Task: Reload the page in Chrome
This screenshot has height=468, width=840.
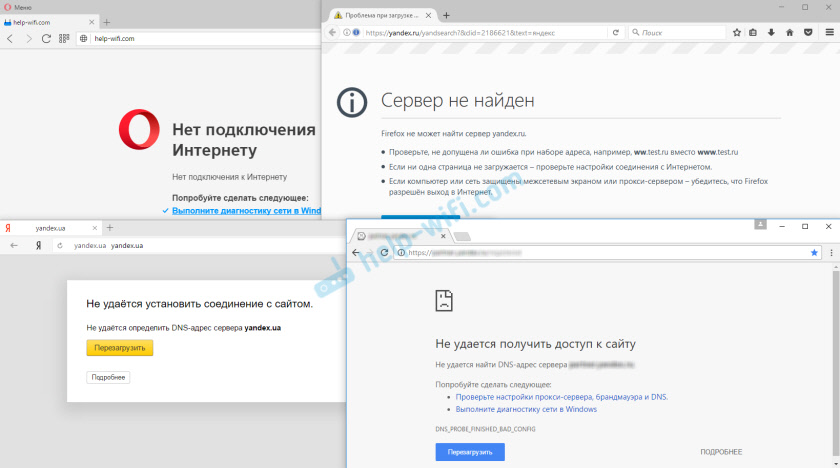Action: point(384,252)
